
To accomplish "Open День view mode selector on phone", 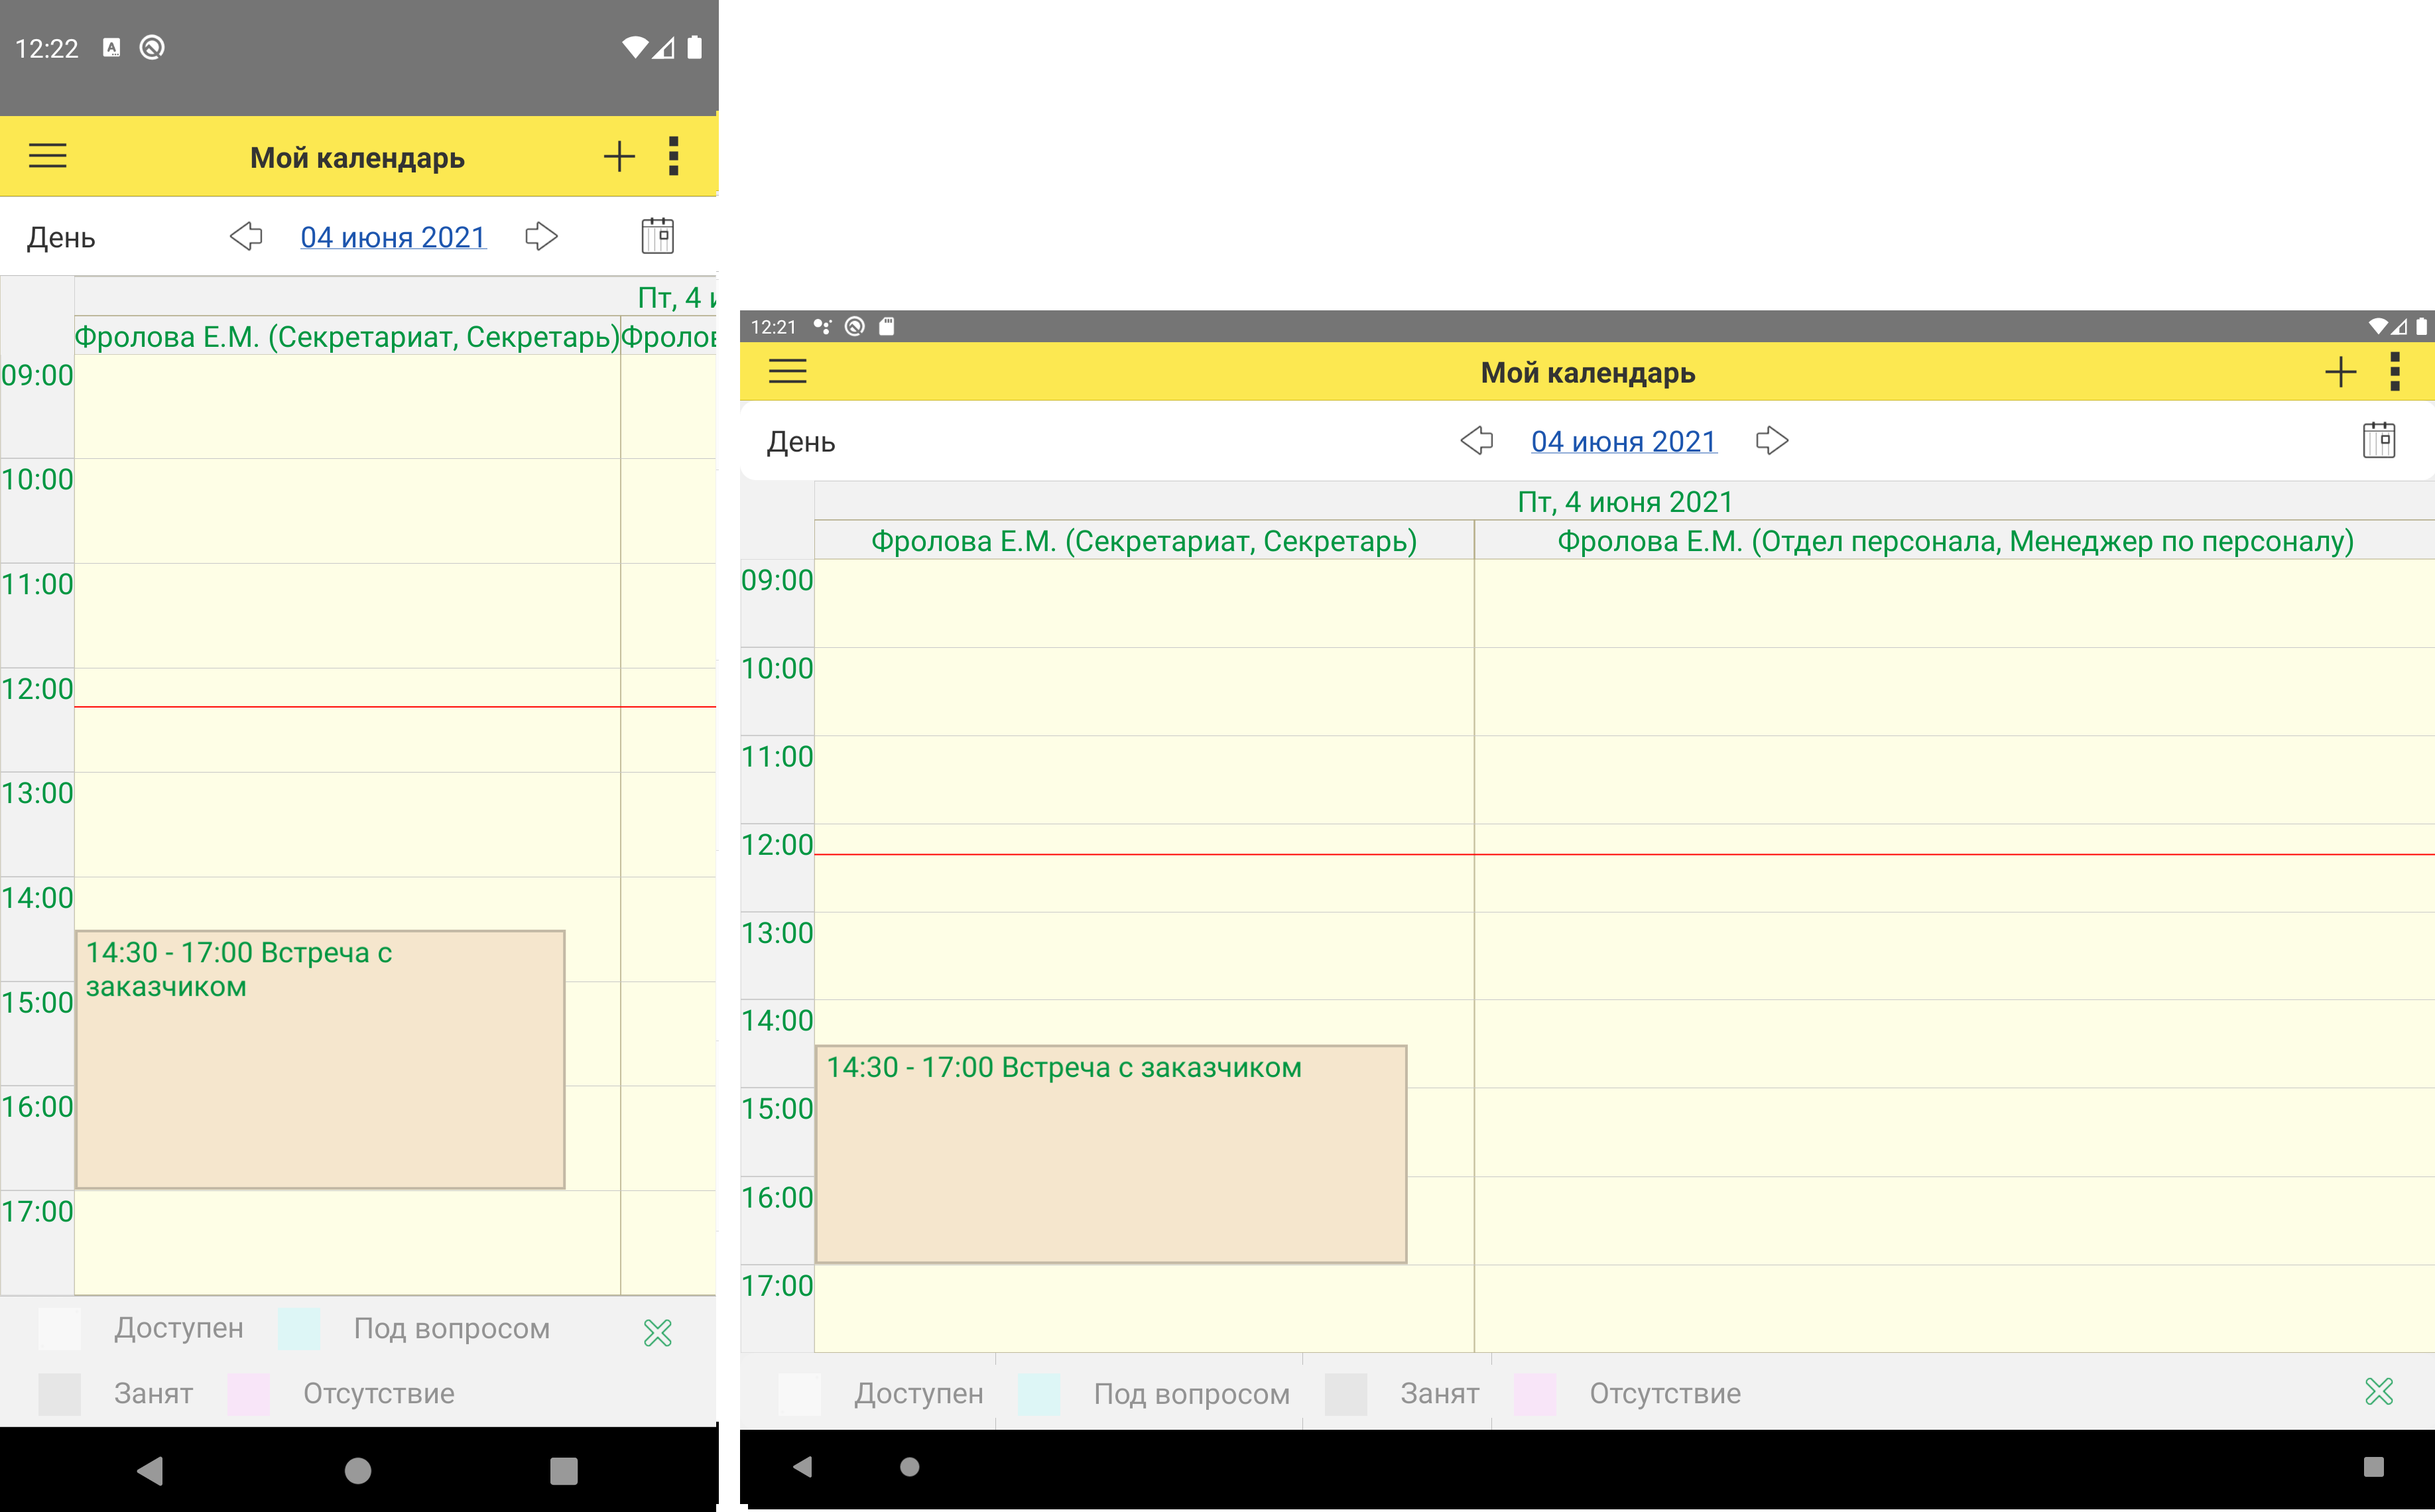I will coord(61,238).
